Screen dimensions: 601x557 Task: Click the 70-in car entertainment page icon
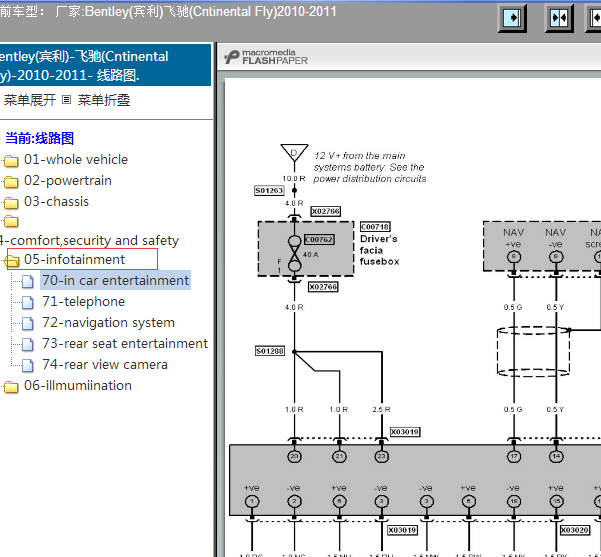pyautogui.click(x=28, y=281)
